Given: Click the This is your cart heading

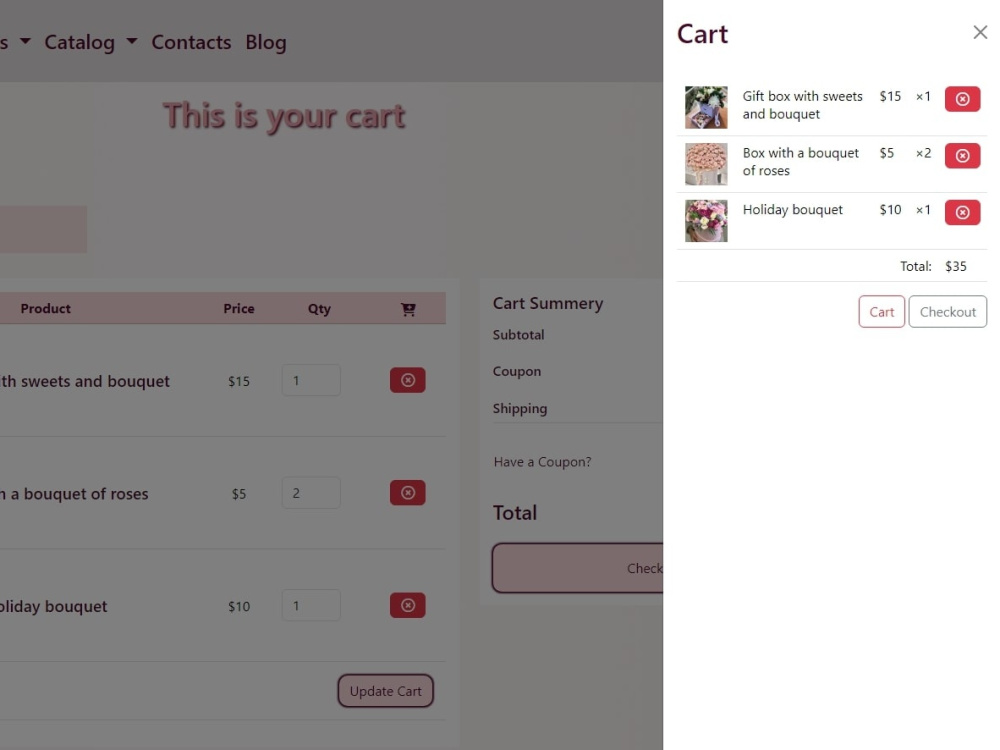Looking at the screenshot, I should pyautogui.click(x=283, y=116).
